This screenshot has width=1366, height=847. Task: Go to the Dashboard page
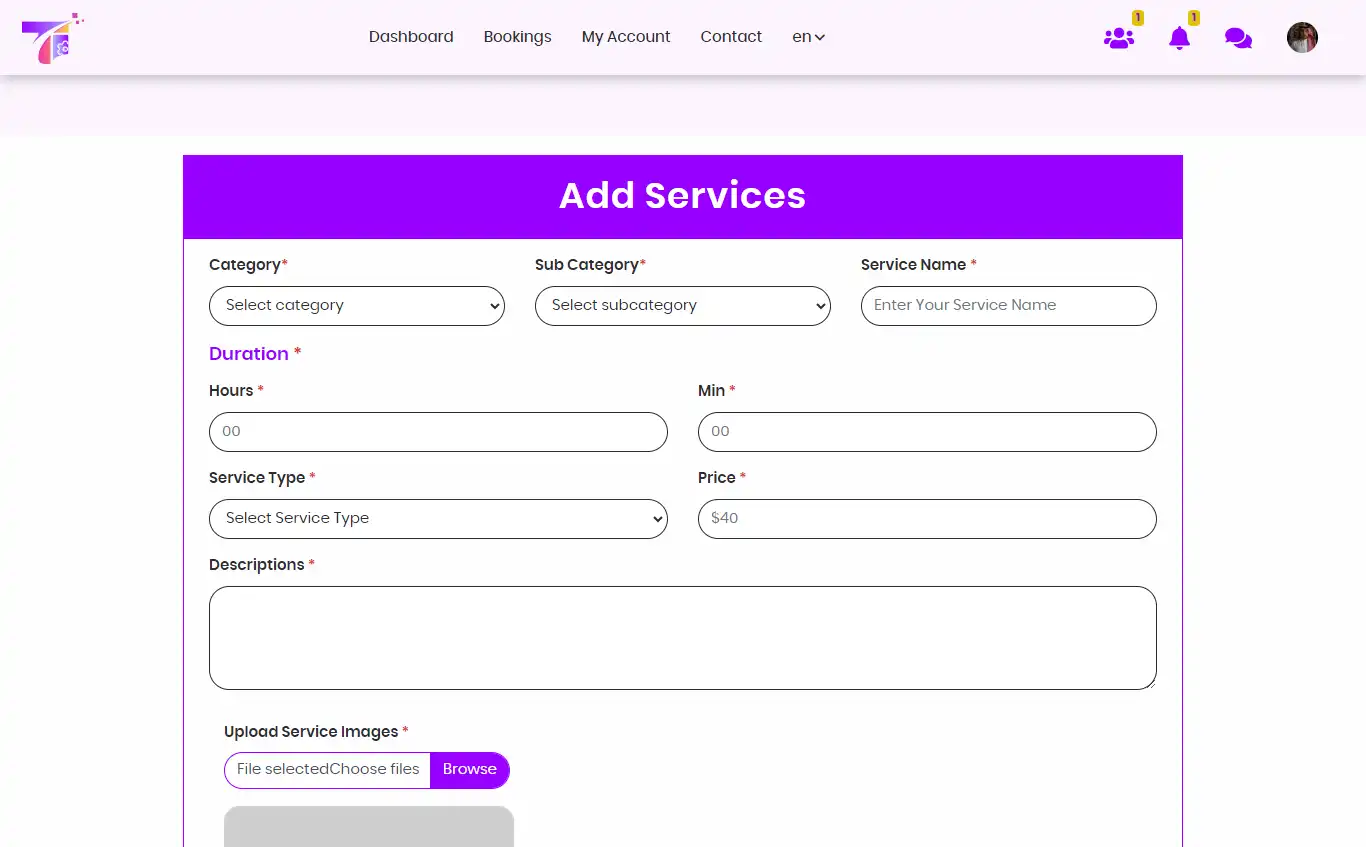pyautogui.click(x=411, y=37)
